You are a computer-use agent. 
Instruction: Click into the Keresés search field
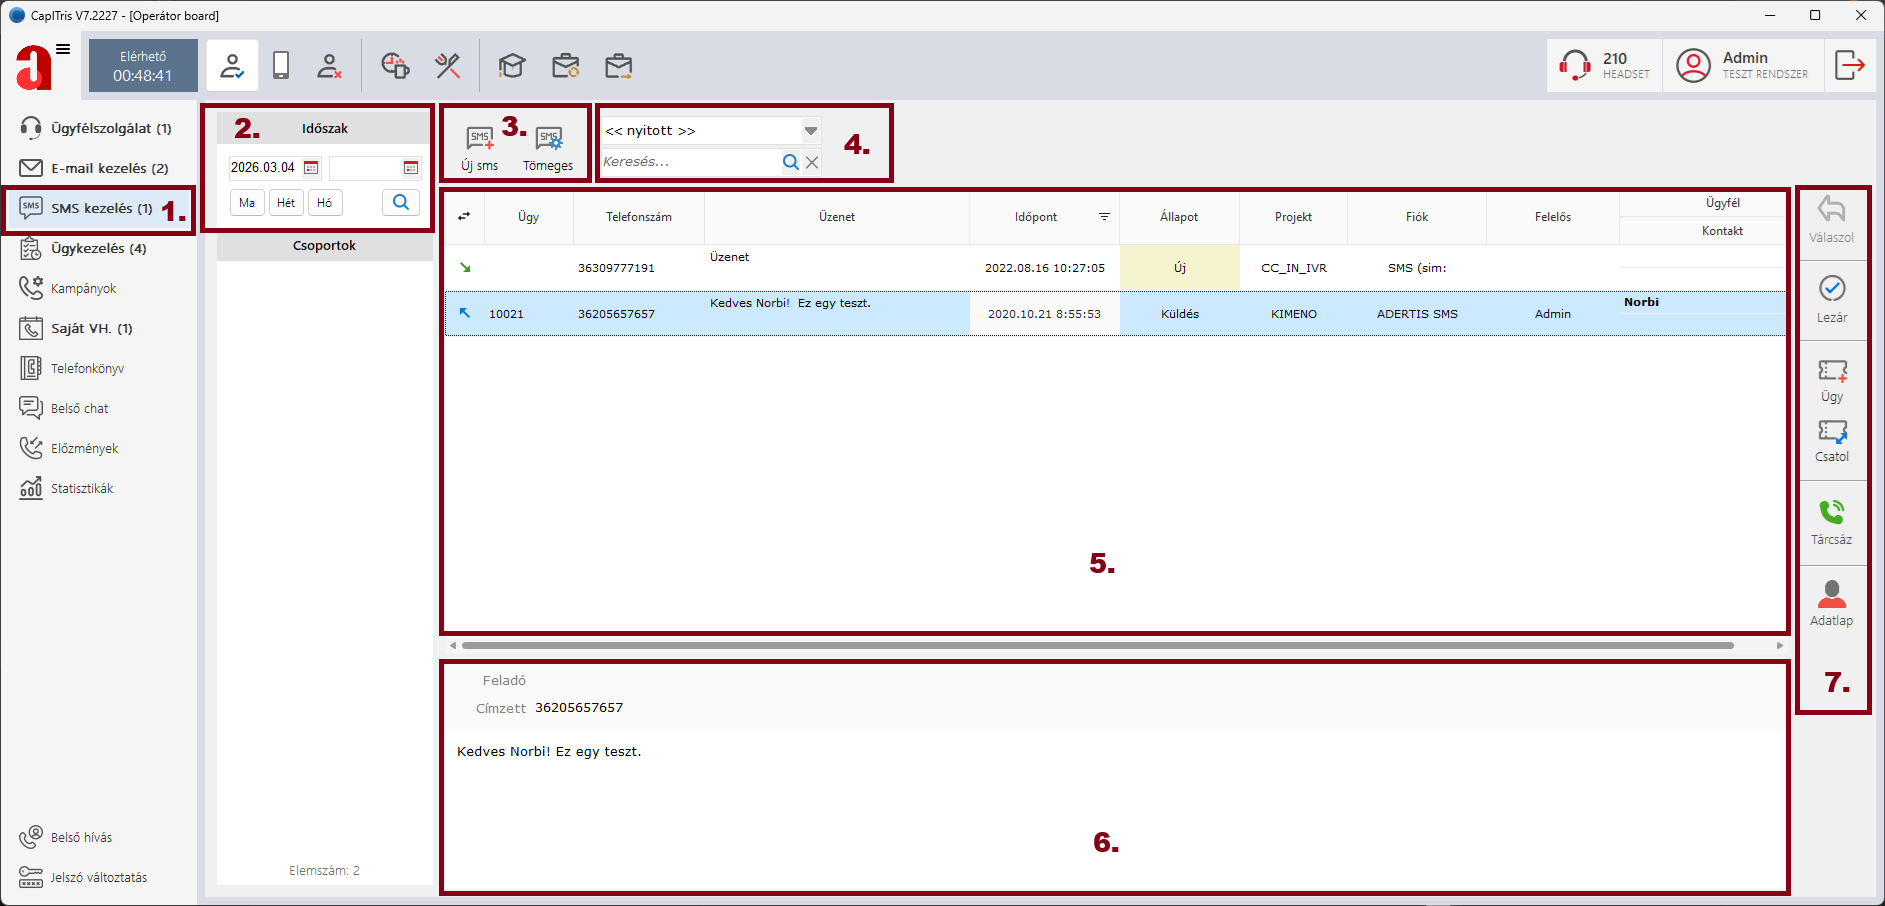(x=688, y=162)
